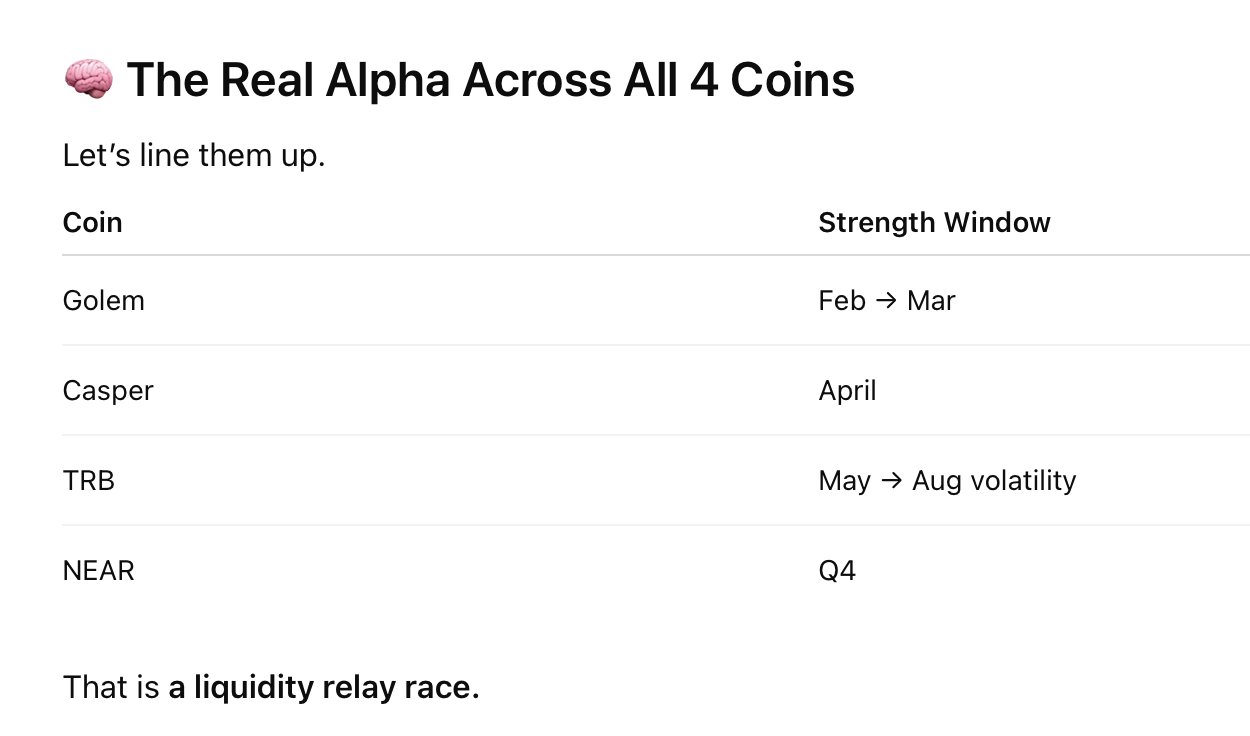Select the "TRB" table cell
Viewport: 1250px width, 736px height.
click(88, 480)
